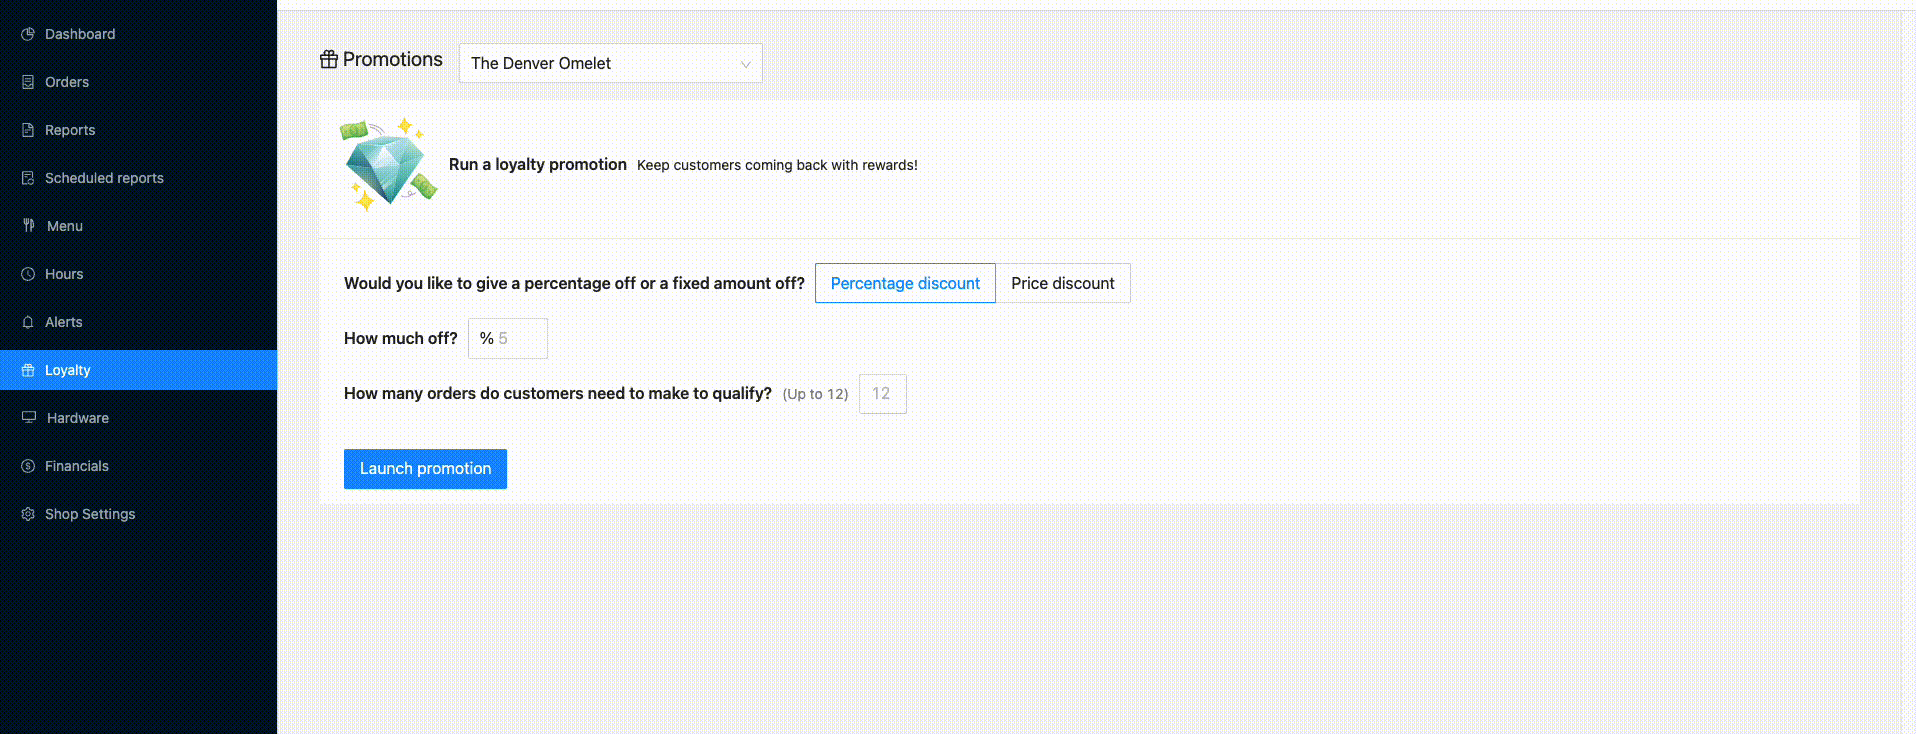Click the qualifying orders count field
The width and height of the screenshot is (1916, 734).
coord(883,394)
